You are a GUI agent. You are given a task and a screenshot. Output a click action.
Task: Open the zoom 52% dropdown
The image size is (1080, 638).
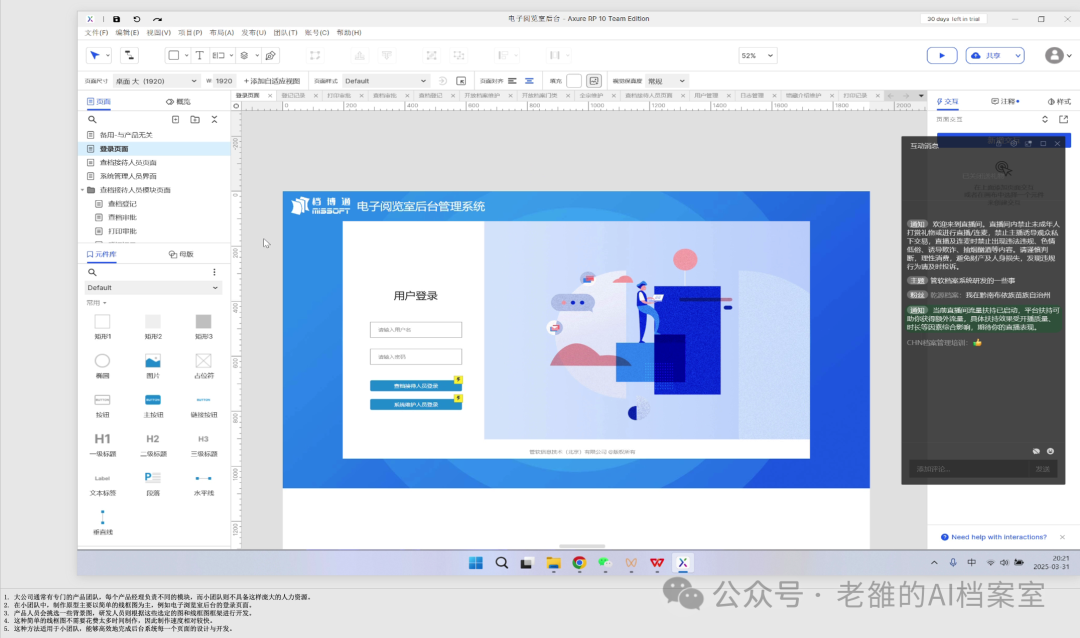(x=758, y=55)
